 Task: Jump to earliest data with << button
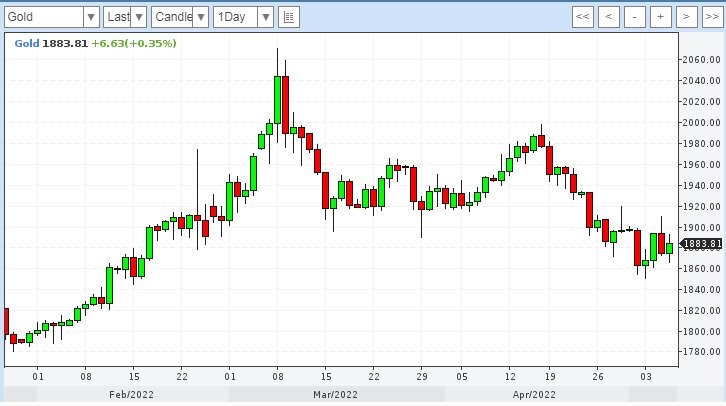pos(582,17)
